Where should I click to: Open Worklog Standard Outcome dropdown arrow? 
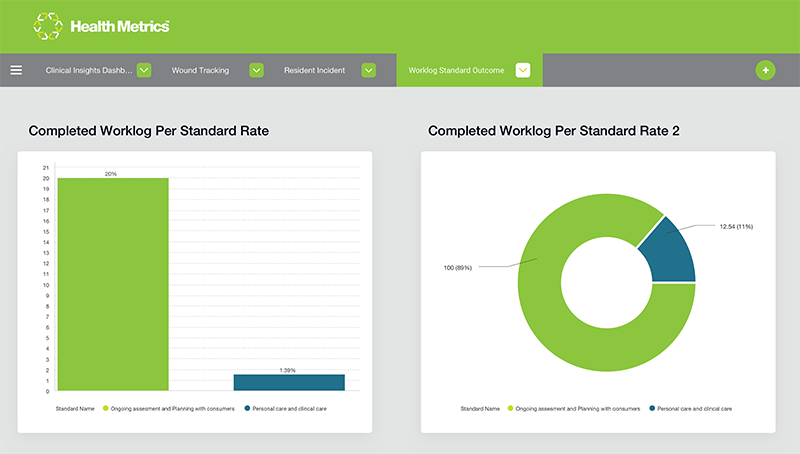[522, 70]
